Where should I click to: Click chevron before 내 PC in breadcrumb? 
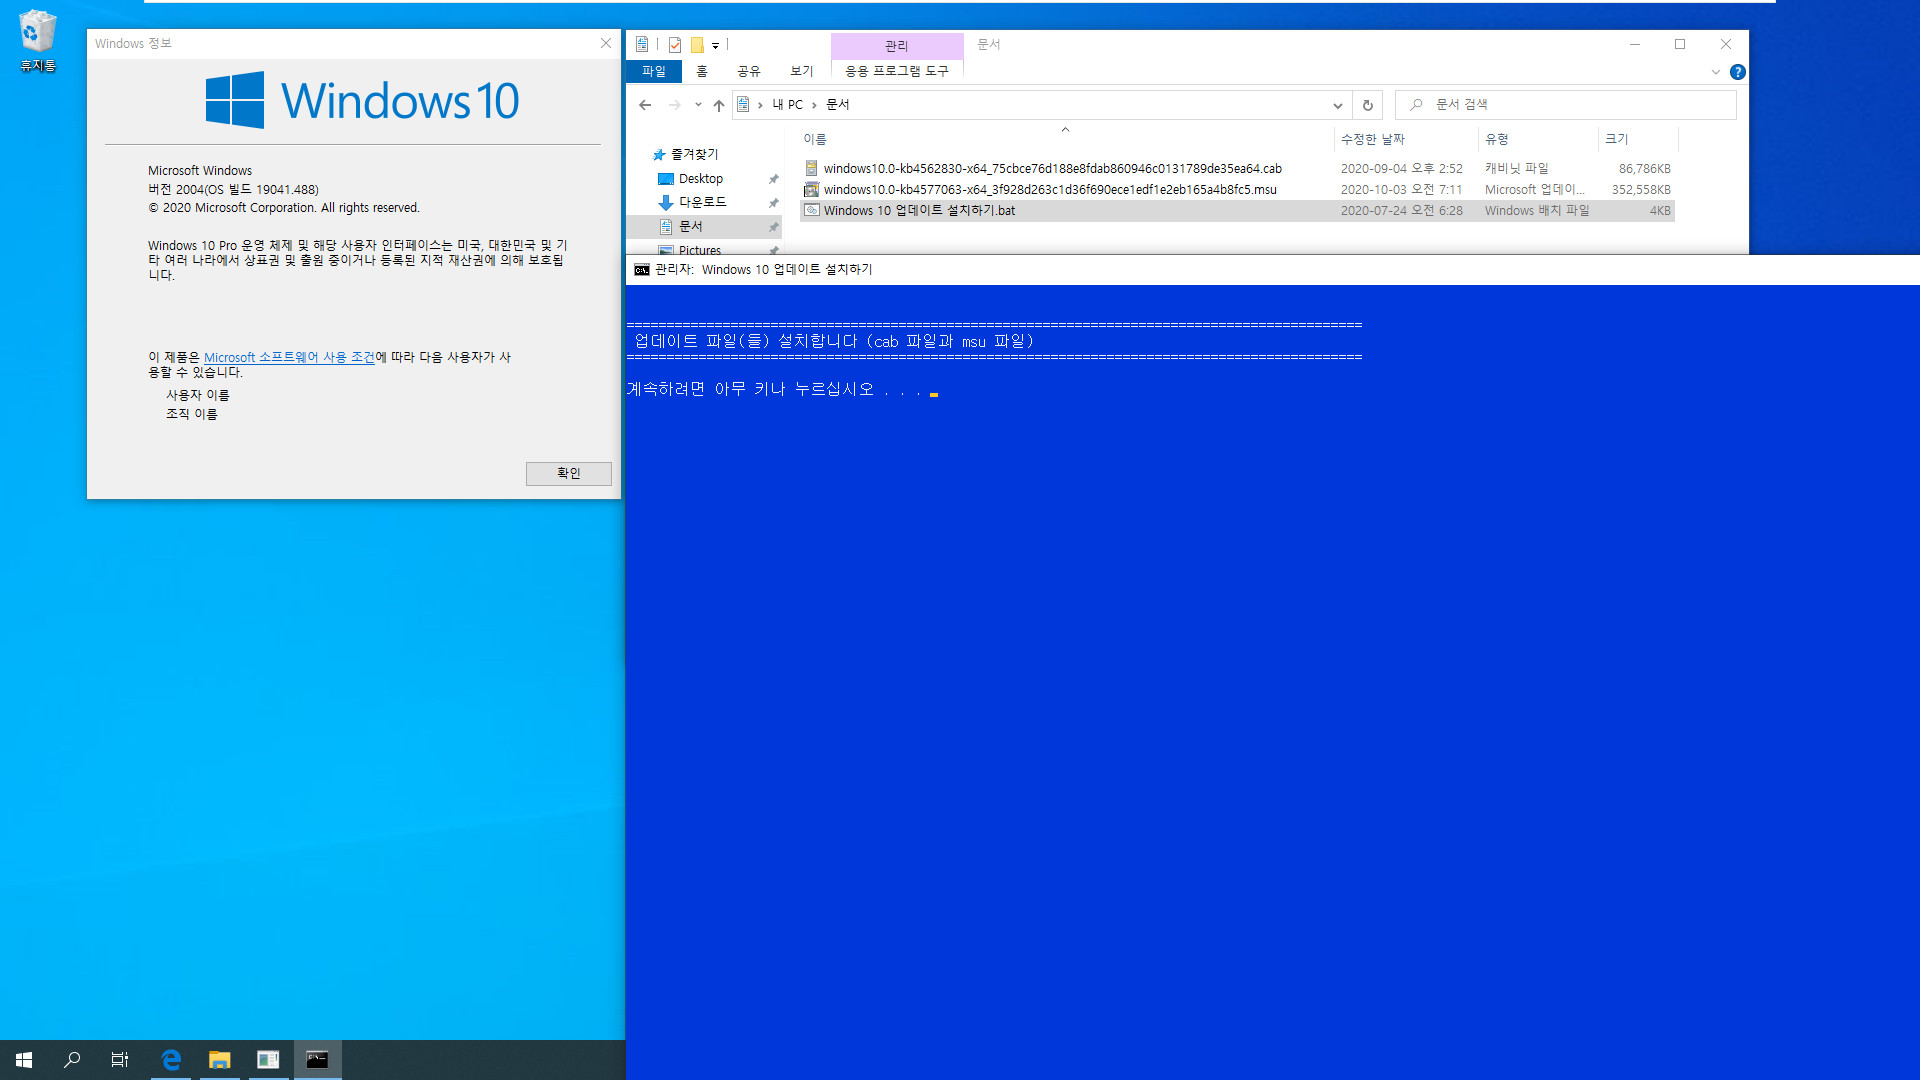tap(760, 105)
